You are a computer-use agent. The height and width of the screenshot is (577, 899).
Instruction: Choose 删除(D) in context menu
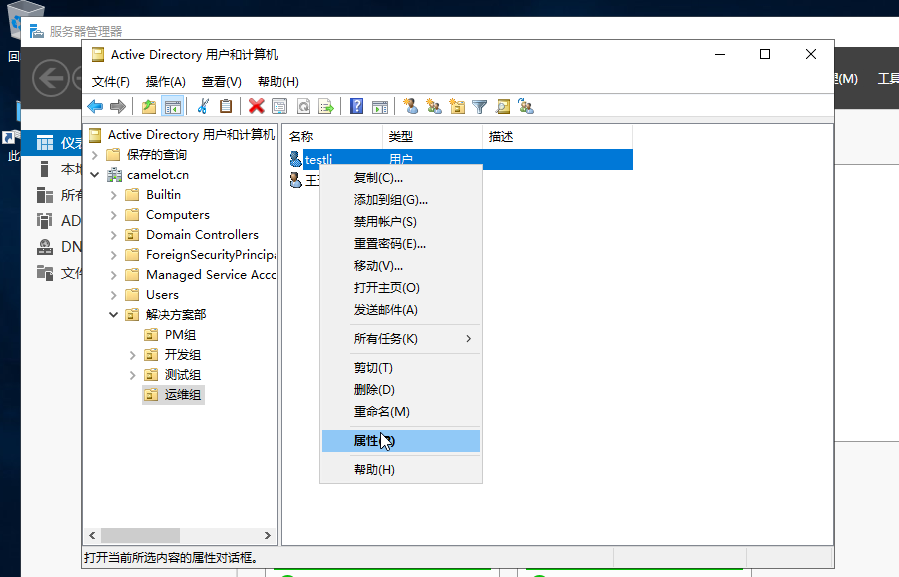click(401, 389)
